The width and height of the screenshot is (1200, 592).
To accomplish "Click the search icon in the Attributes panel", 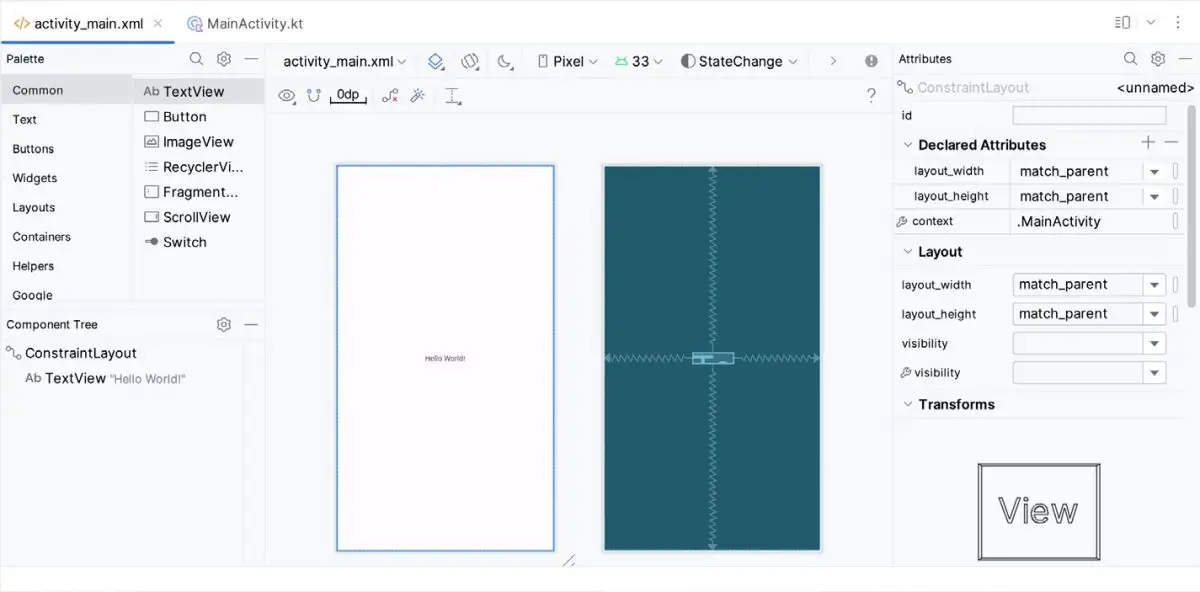I will click(x=1130, y=58).
